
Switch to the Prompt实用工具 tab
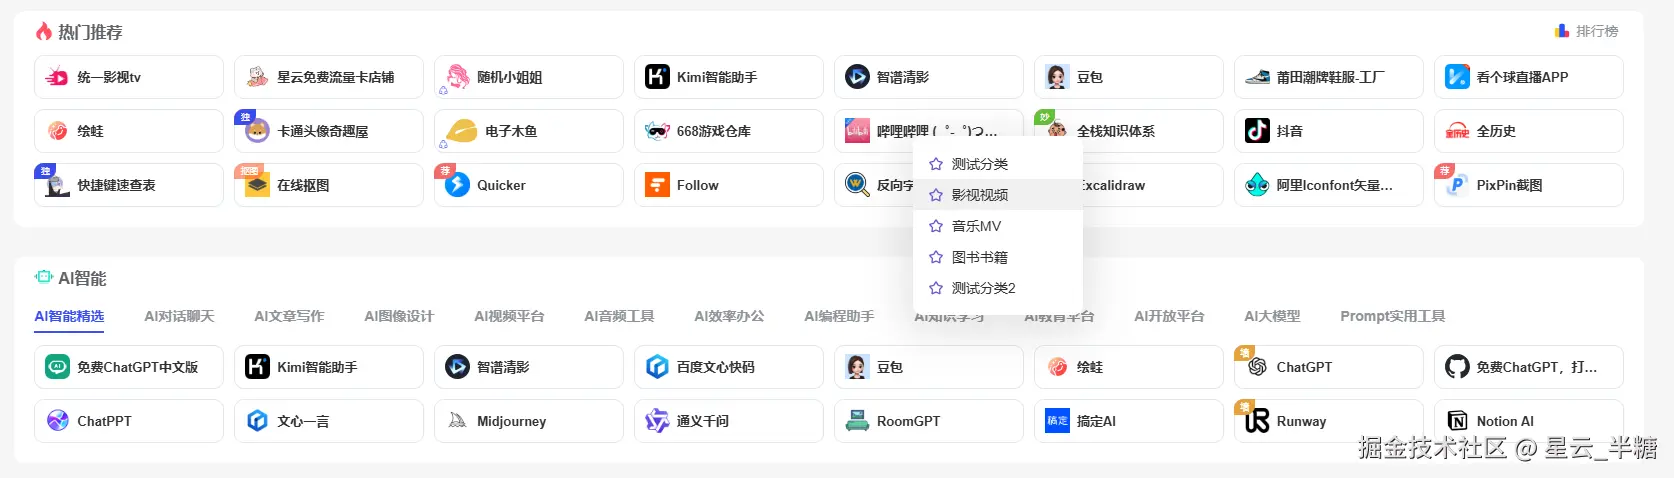pyautogui.click(x=1392, y=316)
